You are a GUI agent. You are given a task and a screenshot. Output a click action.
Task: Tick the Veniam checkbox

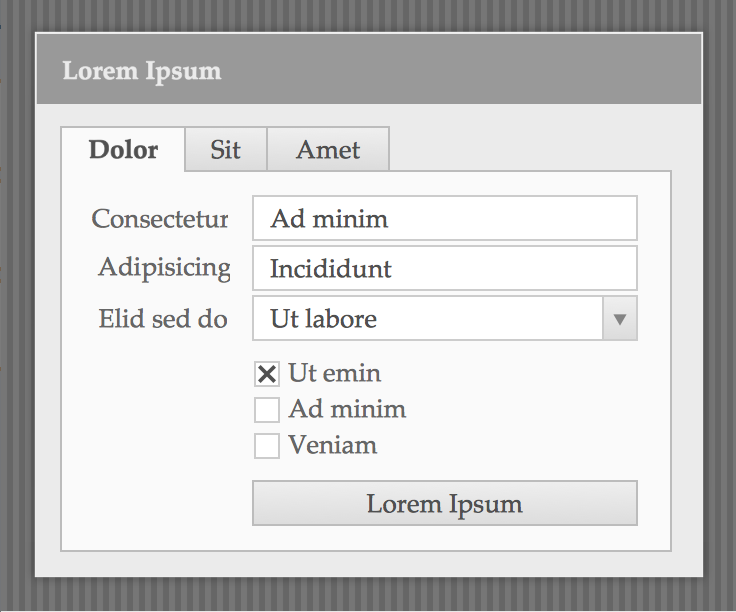pyautogui.click(x=267, y=445)
